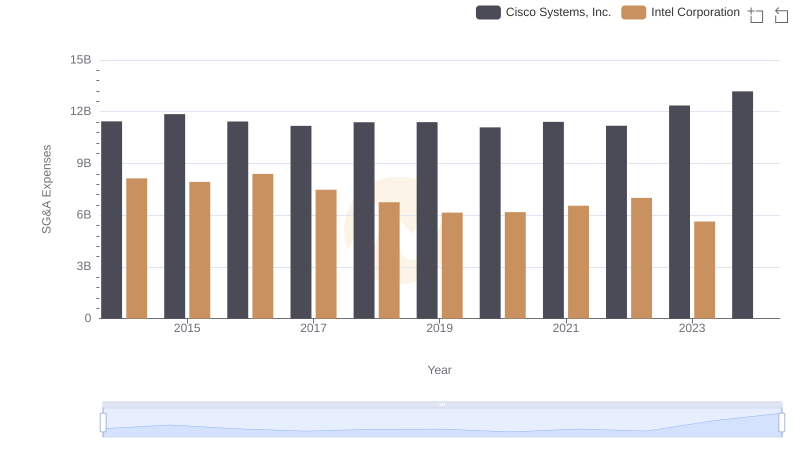Click the right handle of the zoom slider
This screenshot has height=461, width=800.
(782, 423)
